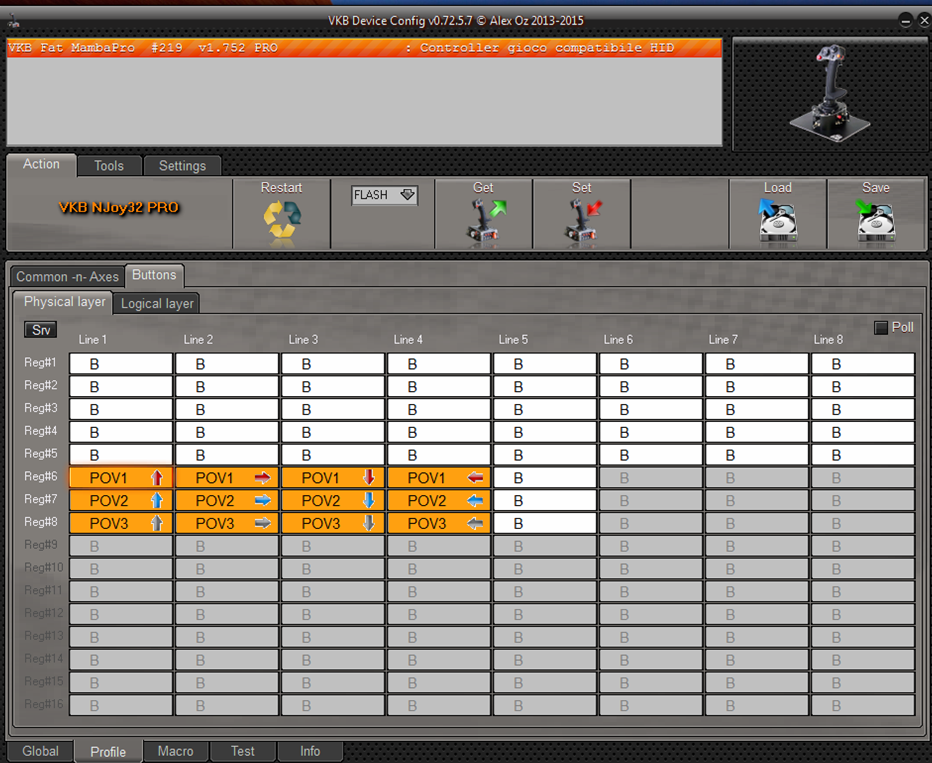The height and width of the screenshot is (763, 932).
Task: Select POV2 right arrow cell in Reg#7
Action: coord(227,500)
